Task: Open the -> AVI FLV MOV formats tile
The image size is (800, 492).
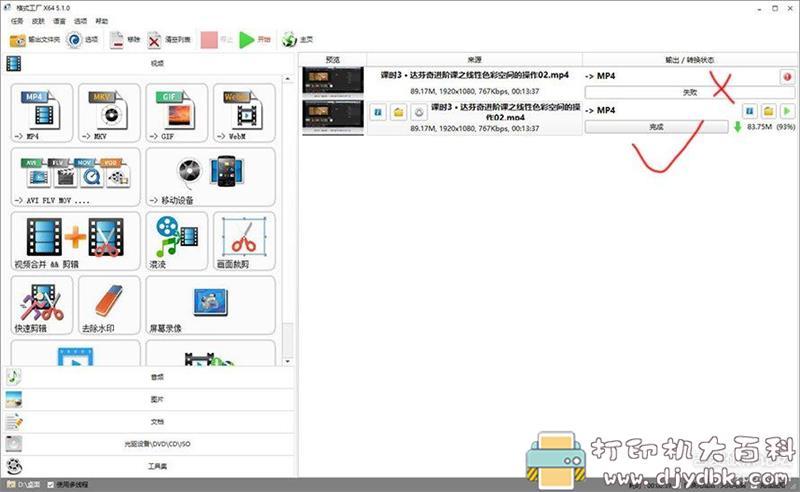Action: point(75,177)
